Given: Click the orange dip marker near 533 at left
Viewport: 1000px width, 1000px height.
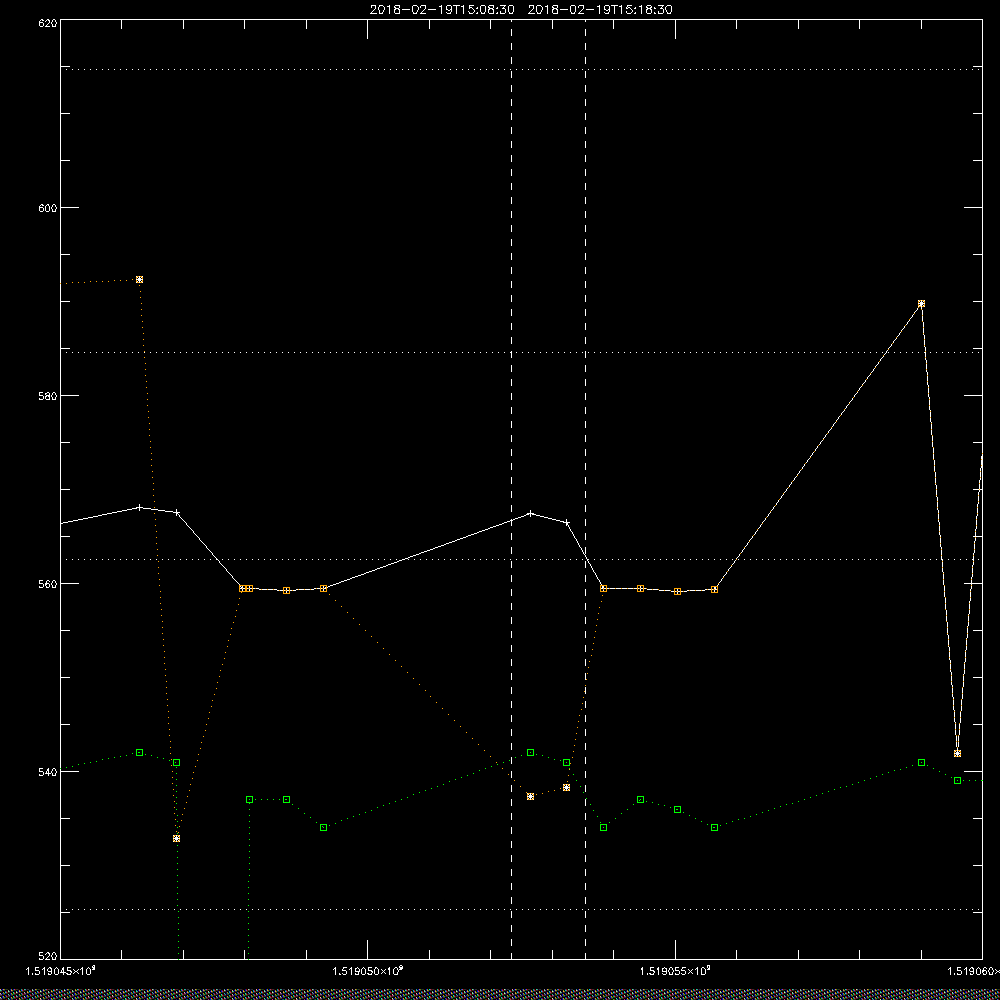Looking at the screenshot, I should click(x=177, y=839).
